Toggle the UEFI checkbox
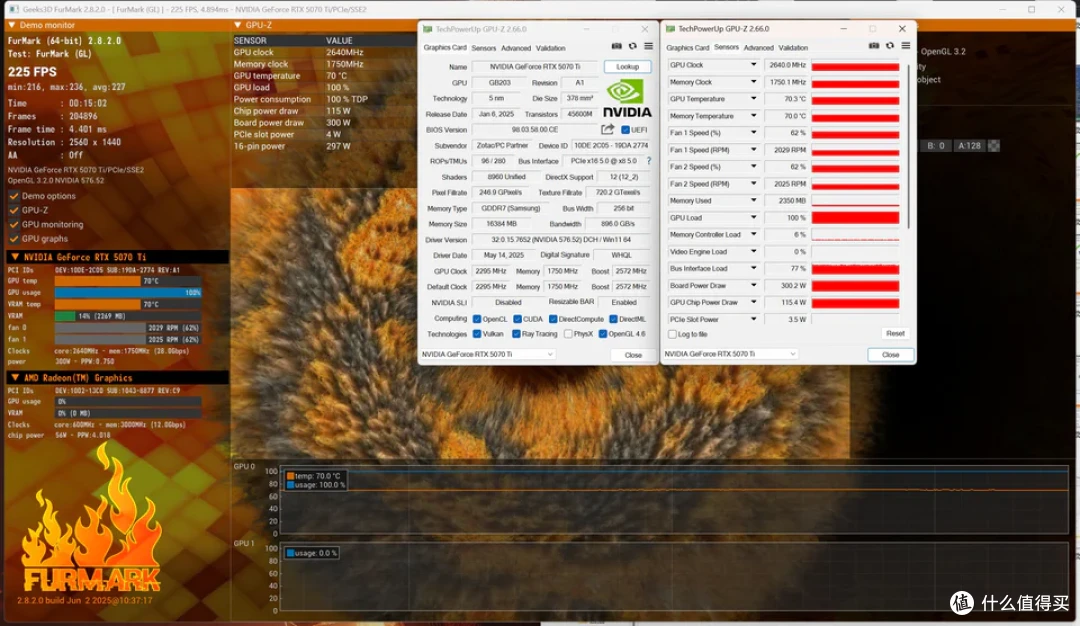Viewport: 1080px width, 626px height. [x=625, y=129]
